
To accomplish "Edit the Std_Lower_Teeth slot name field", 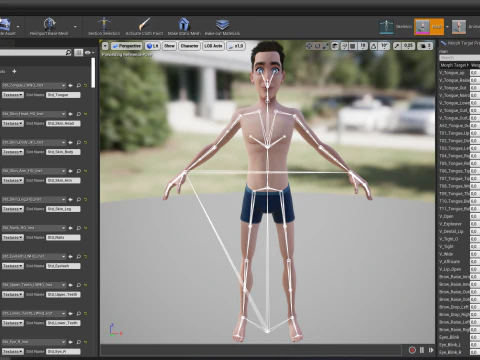I will (63, 323).
